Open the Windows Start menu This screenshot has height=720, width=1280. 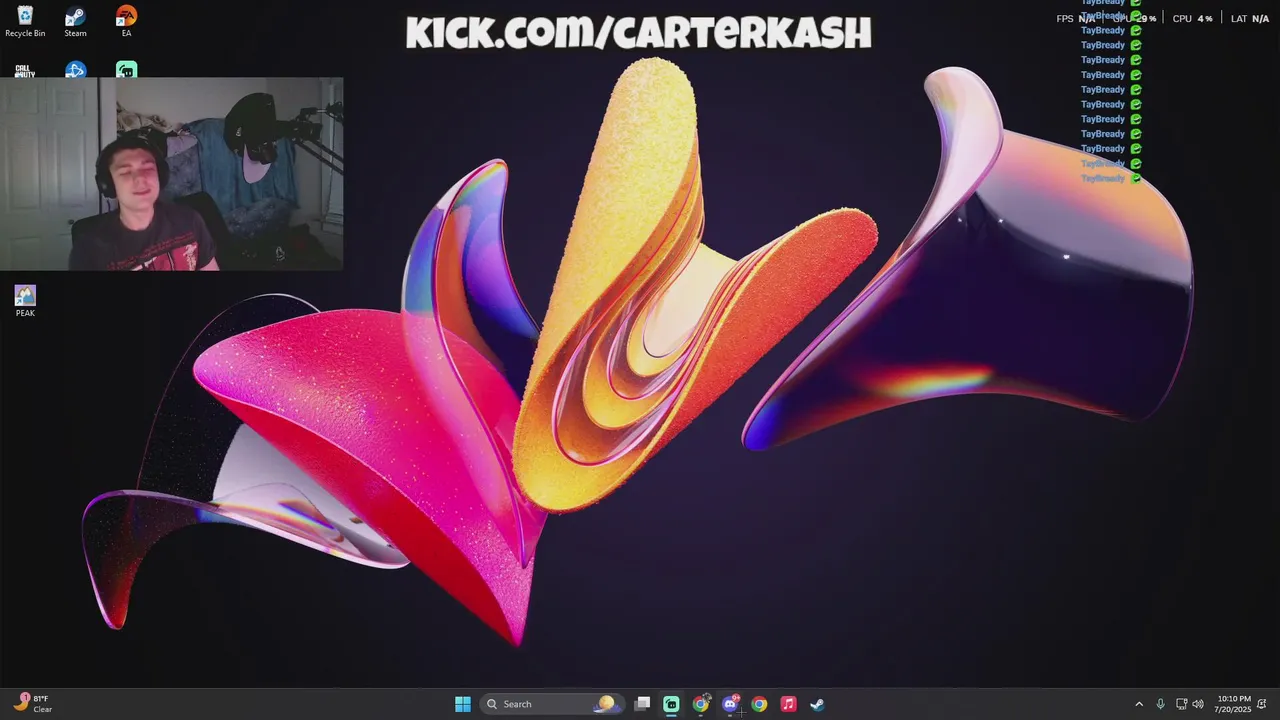(463, 704)
